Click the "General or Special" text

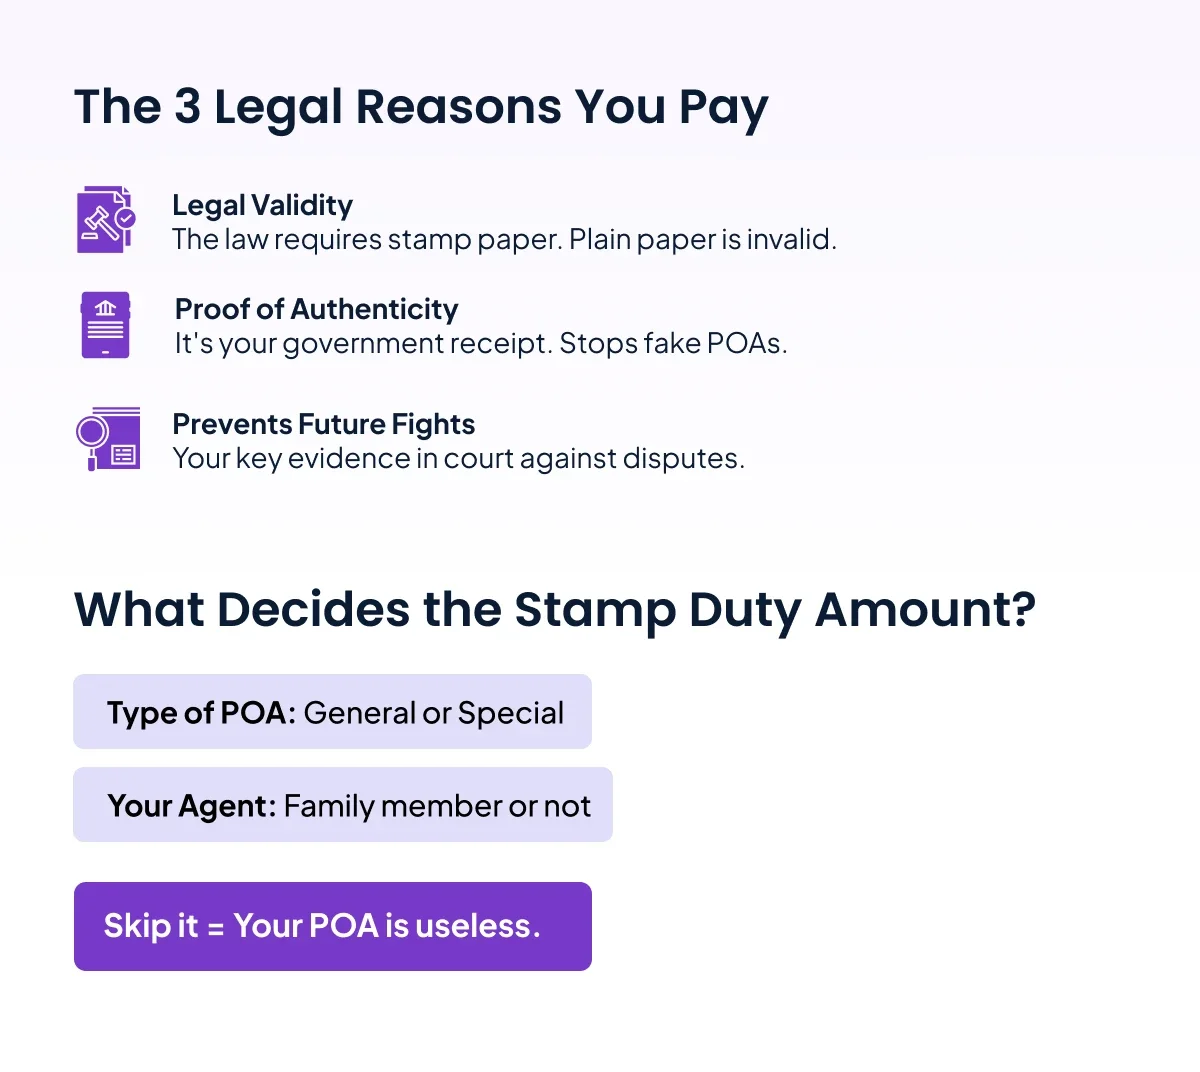(x=433, y=713)
